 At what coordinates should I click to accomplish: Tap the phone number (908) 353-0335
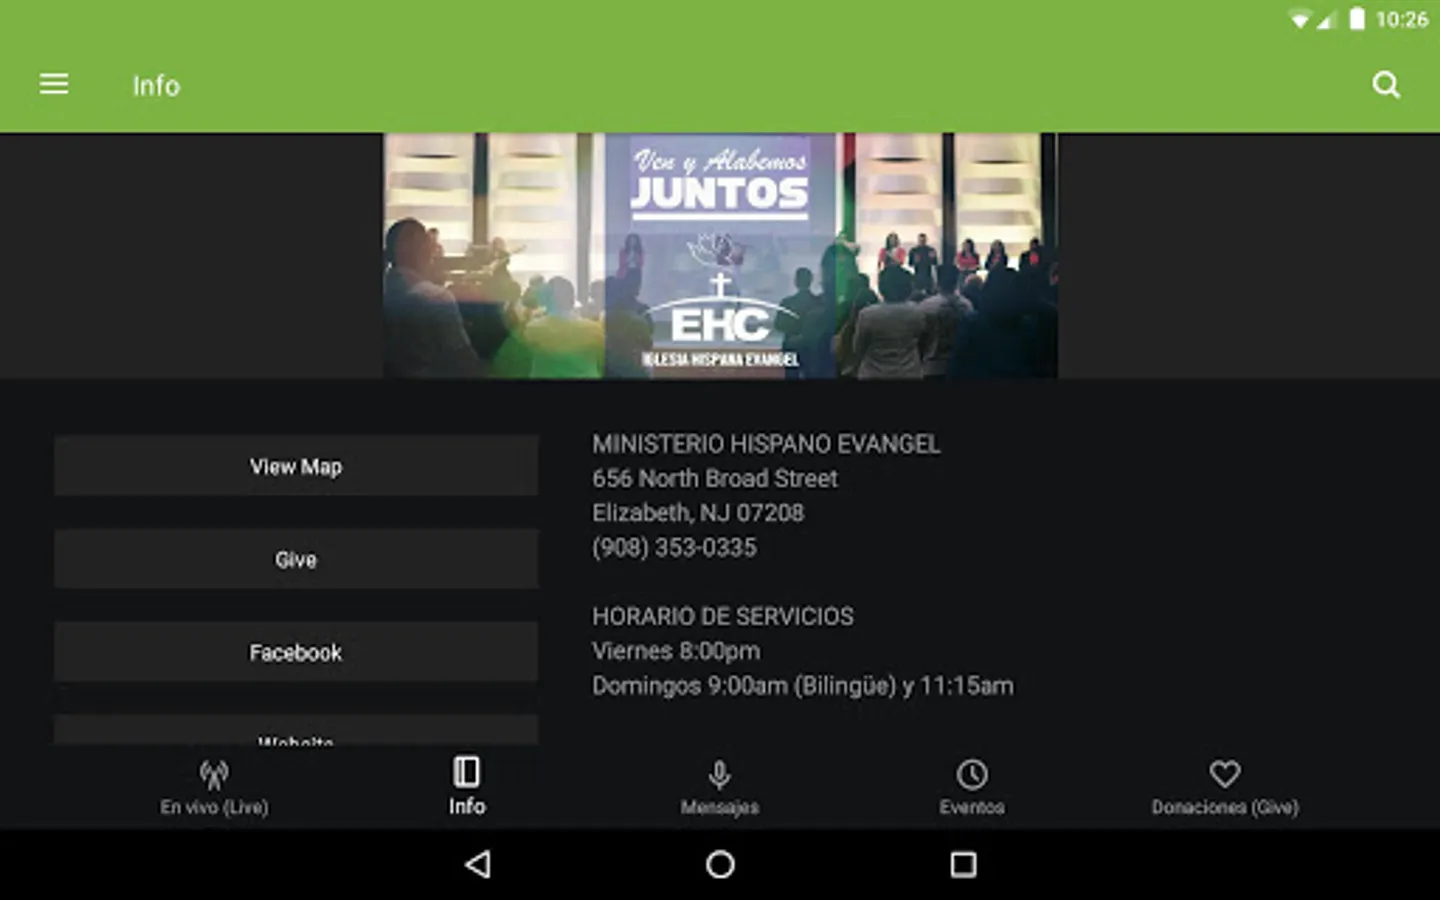(x=674, y=548)
